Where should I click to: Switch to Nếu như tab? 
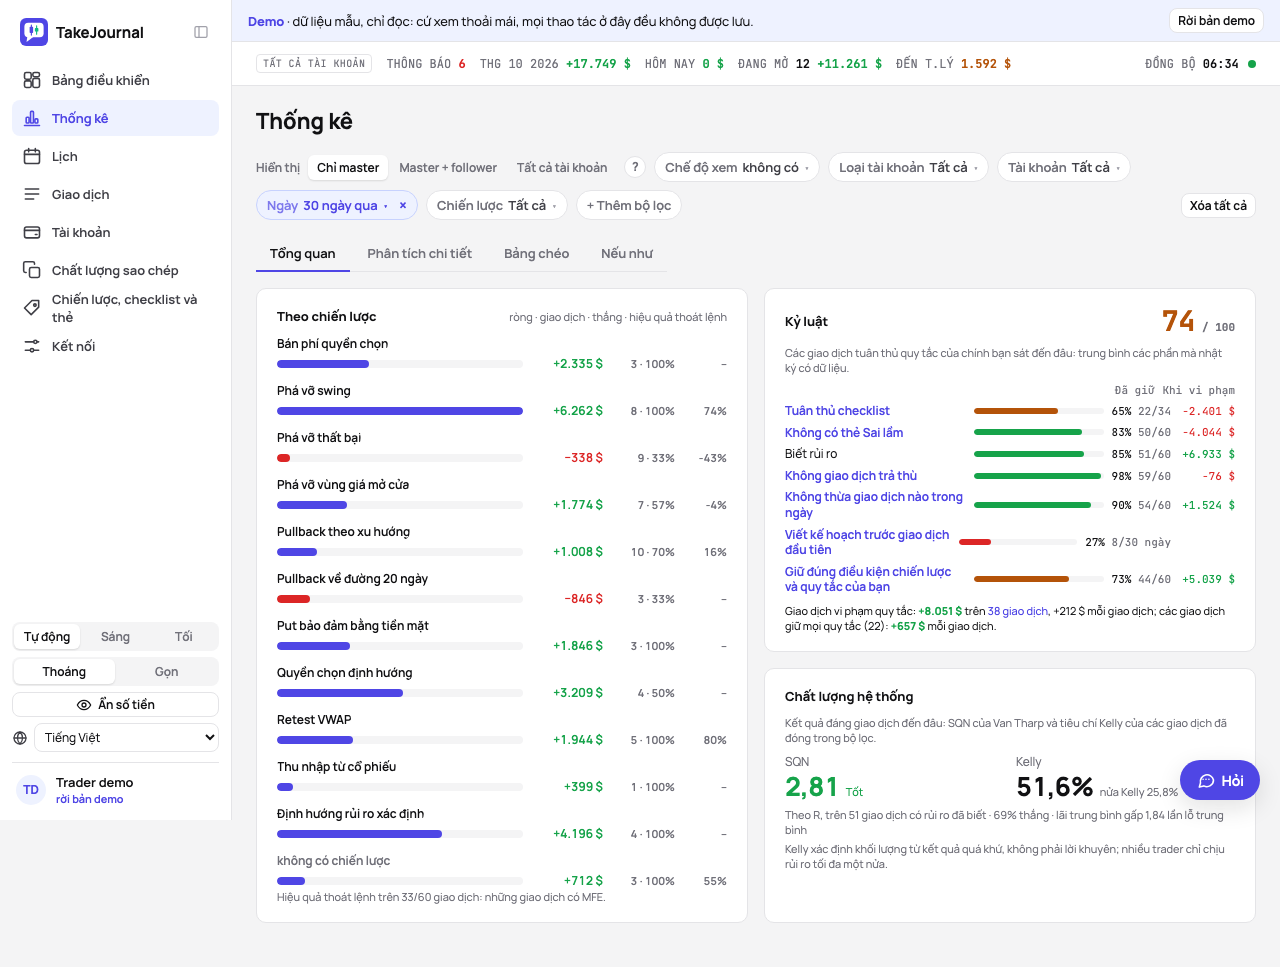point(627,254)
